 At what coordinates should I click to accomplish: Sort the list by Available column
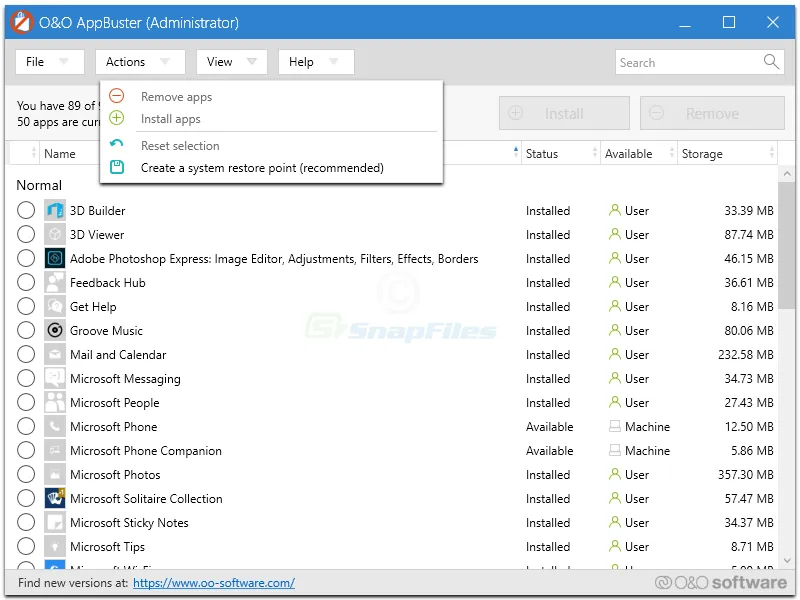(x=638, y=153)
